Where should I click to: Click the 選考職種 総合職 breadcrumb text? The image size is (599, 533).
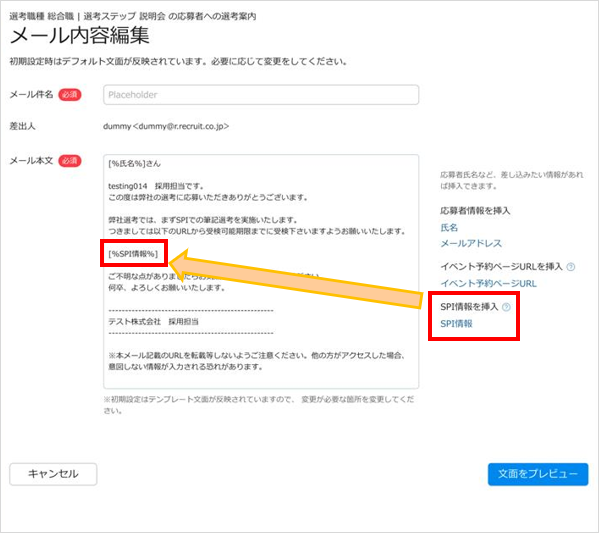coord(42,16)
